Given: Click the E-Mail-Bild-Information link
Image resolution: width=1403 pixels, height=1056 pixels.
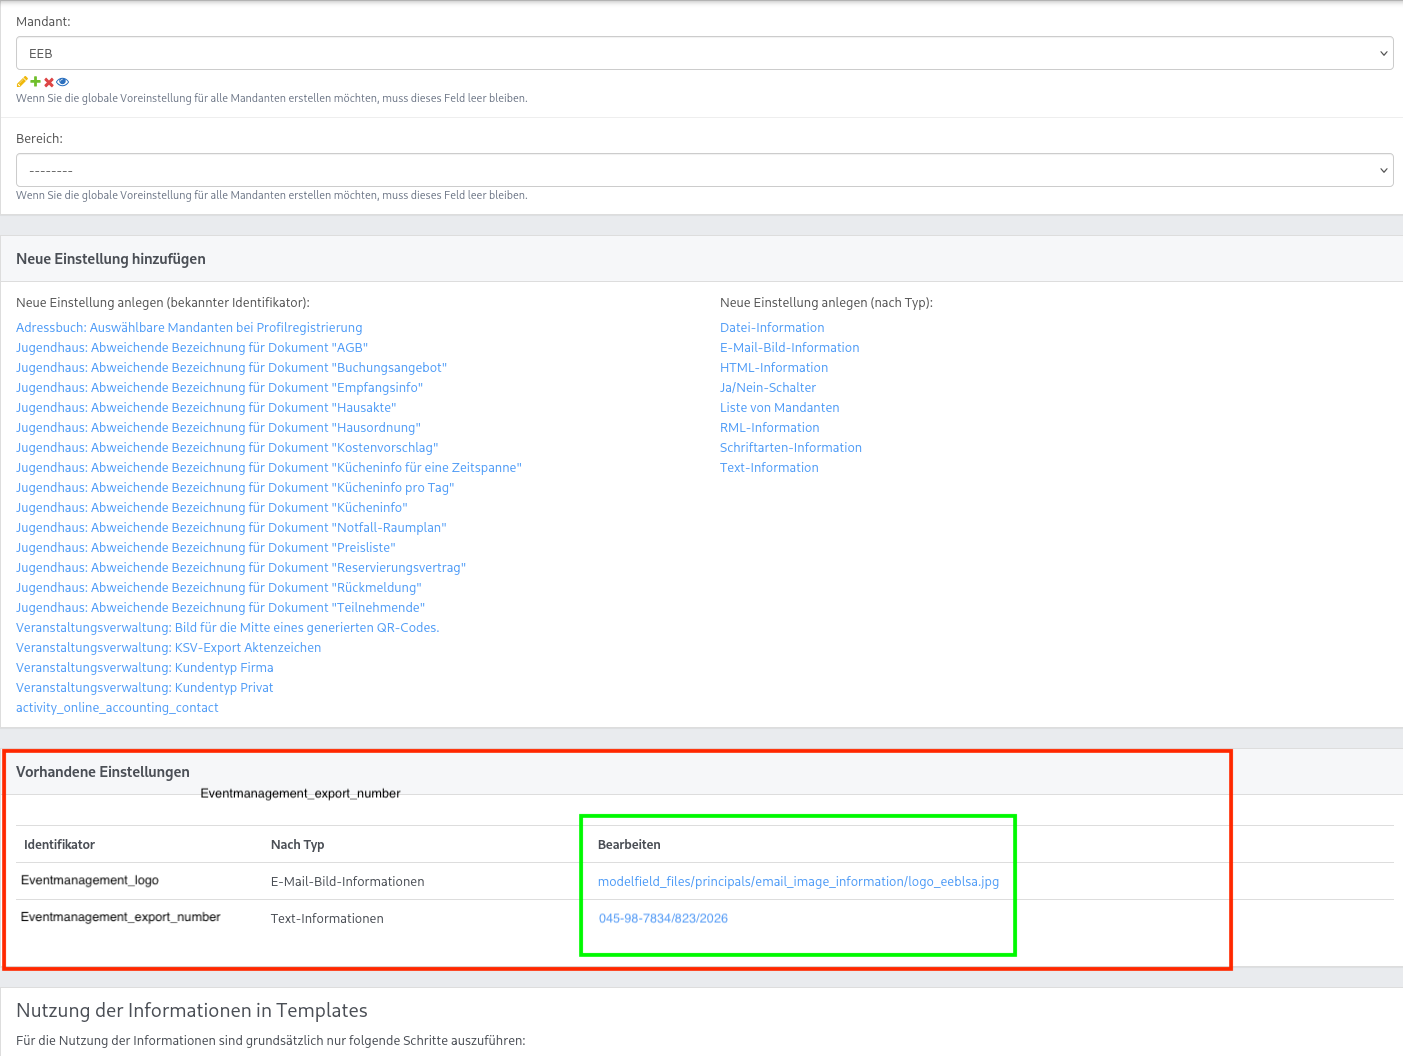Looking at the screenshot, I should point(789,348).
